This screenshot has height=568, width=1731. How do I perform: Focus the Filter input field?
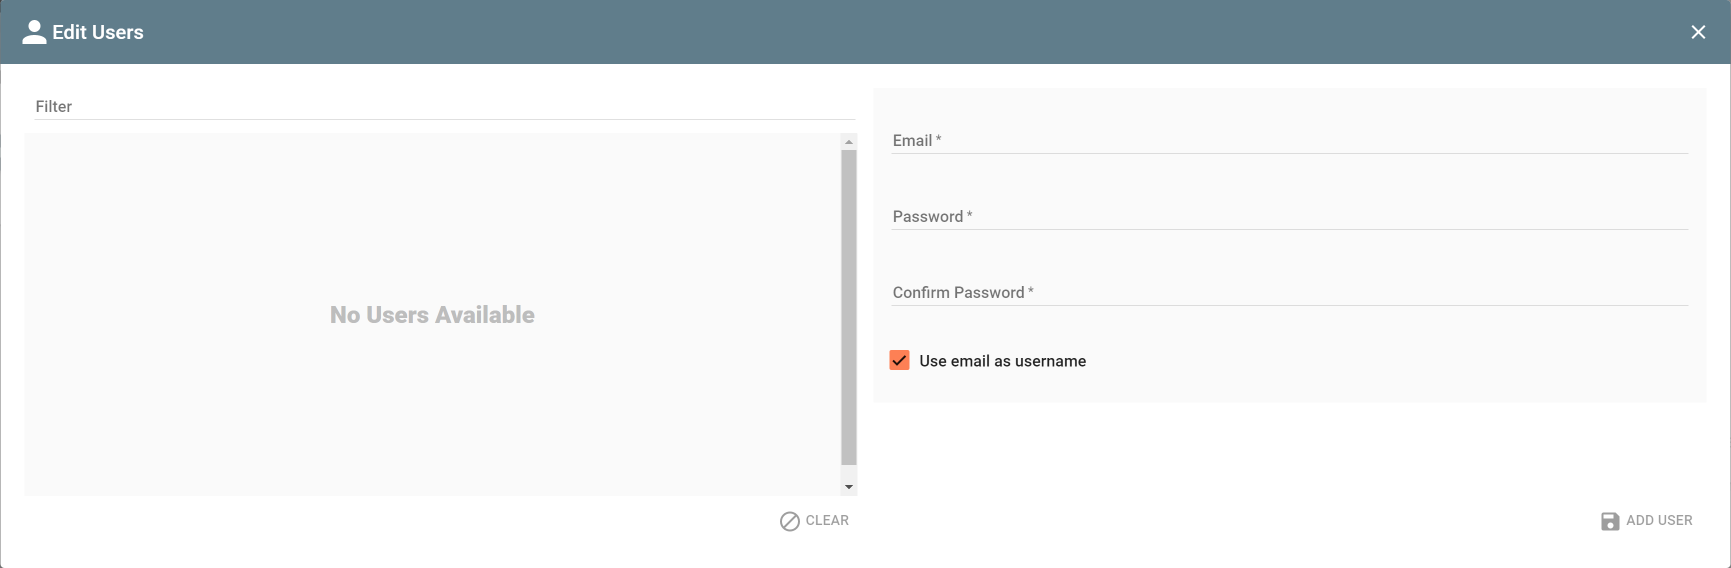point(445,106)
